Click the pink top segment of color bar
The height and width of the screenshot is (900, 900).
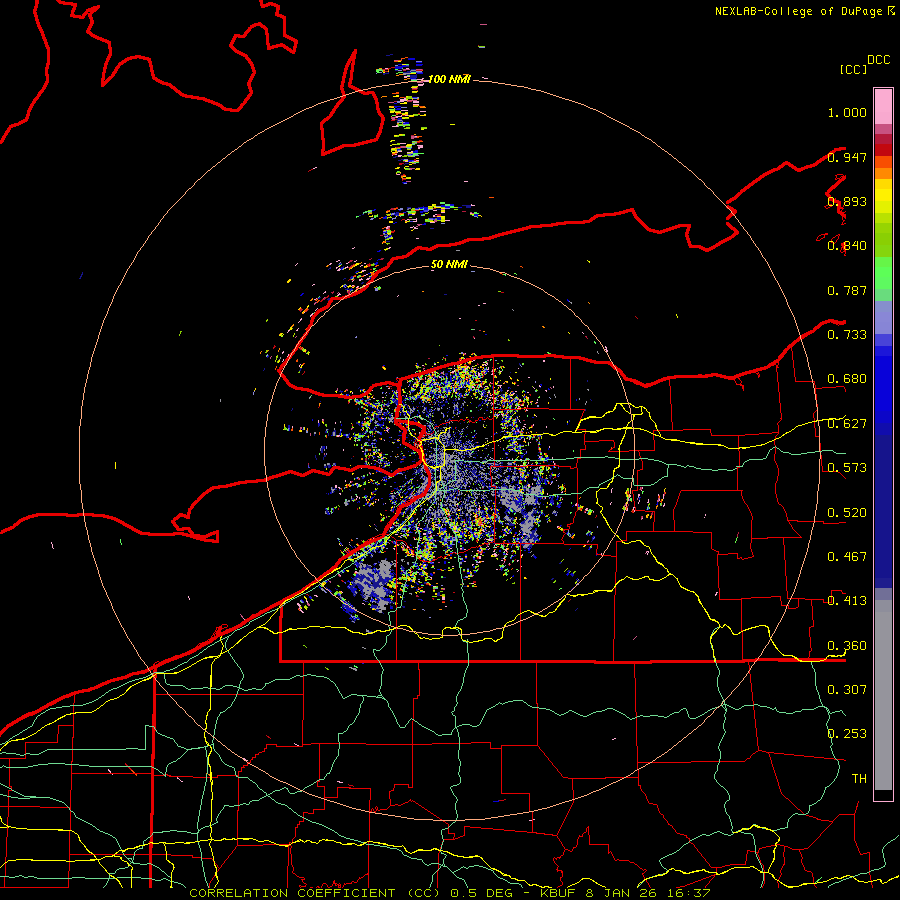pos(883,106)
